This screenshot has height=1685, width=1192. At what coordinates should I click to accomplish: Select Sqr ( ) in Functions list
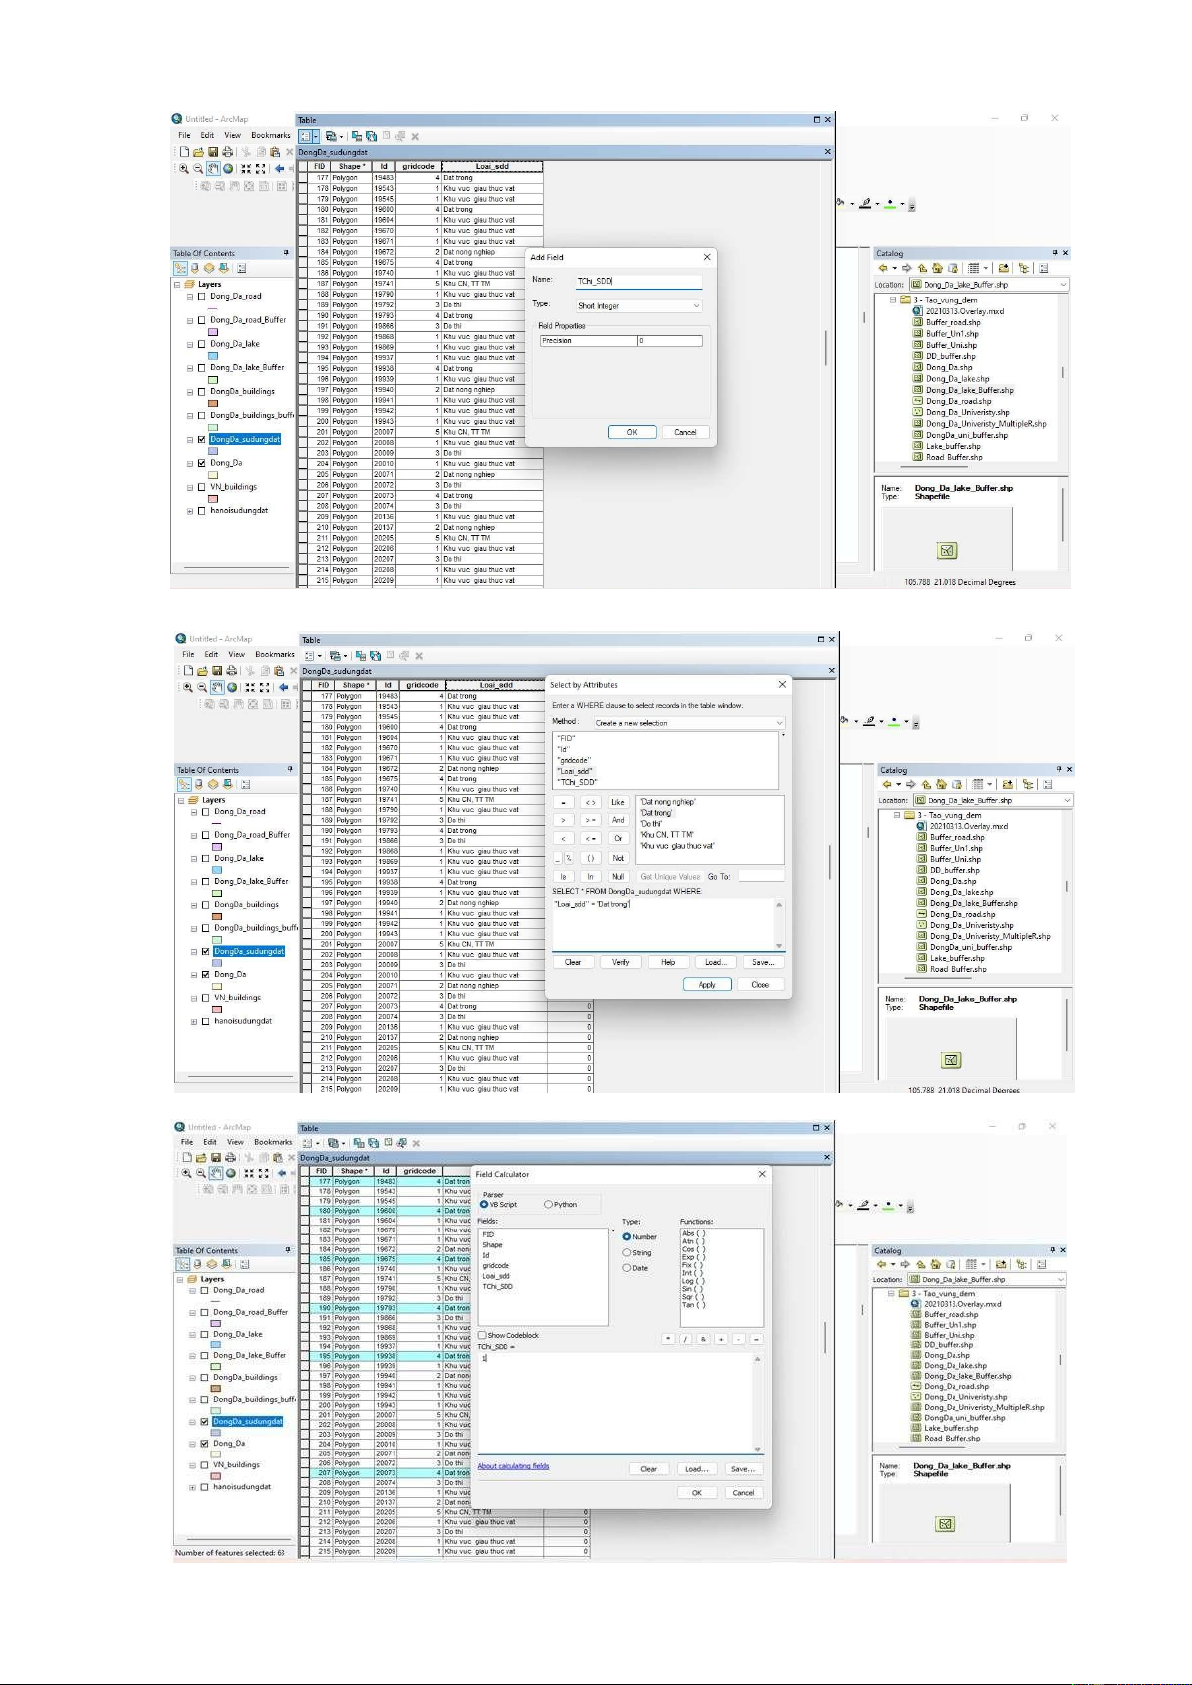pyautogui.click(x=693, y=1297)
